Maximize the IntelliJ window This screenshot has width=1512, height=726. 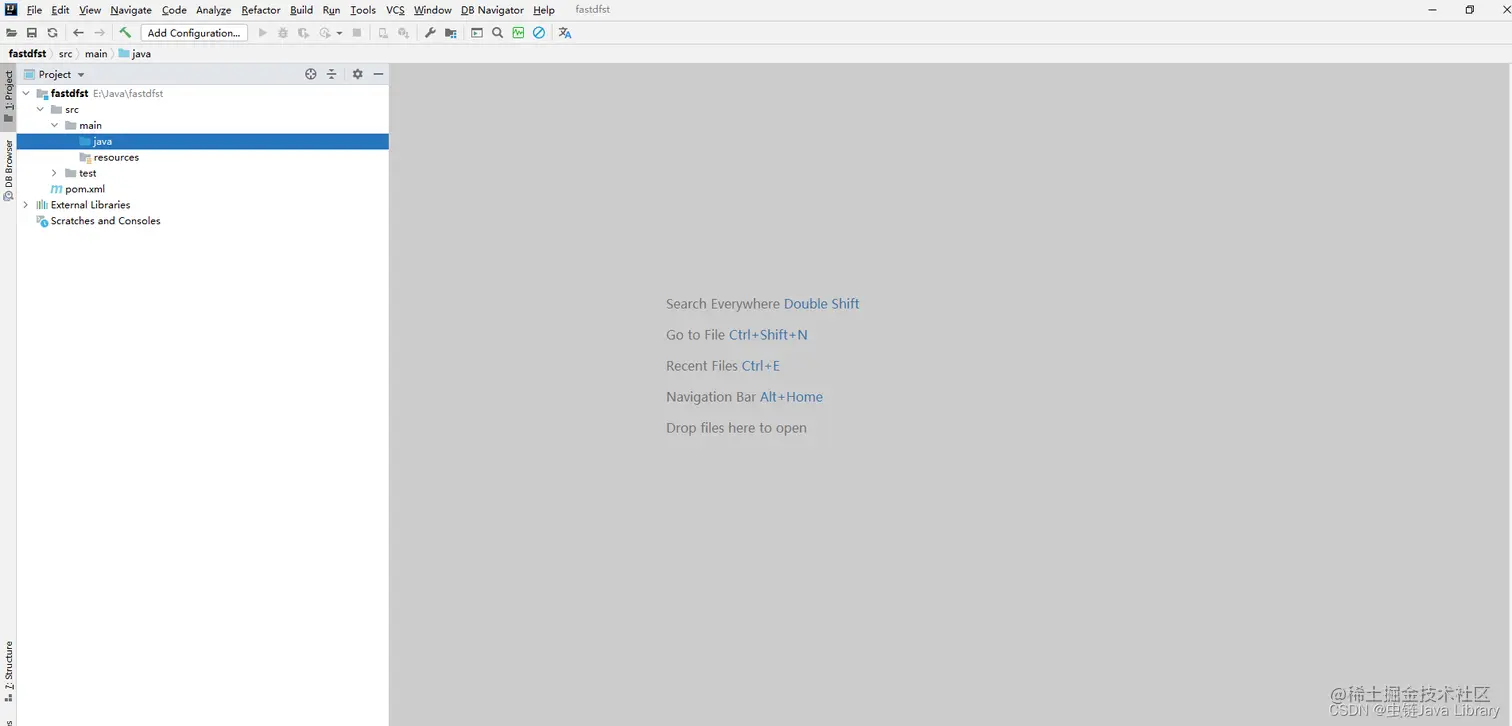pyautogui.click(x=1470, y=10)
